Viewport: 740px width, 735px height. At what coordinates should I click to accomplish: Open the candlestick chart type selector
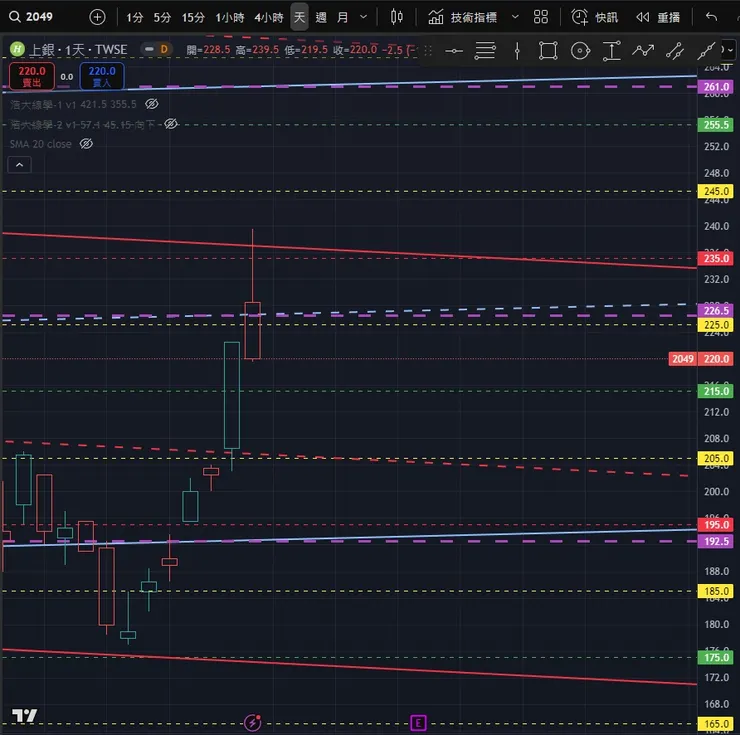coord(397,17)
